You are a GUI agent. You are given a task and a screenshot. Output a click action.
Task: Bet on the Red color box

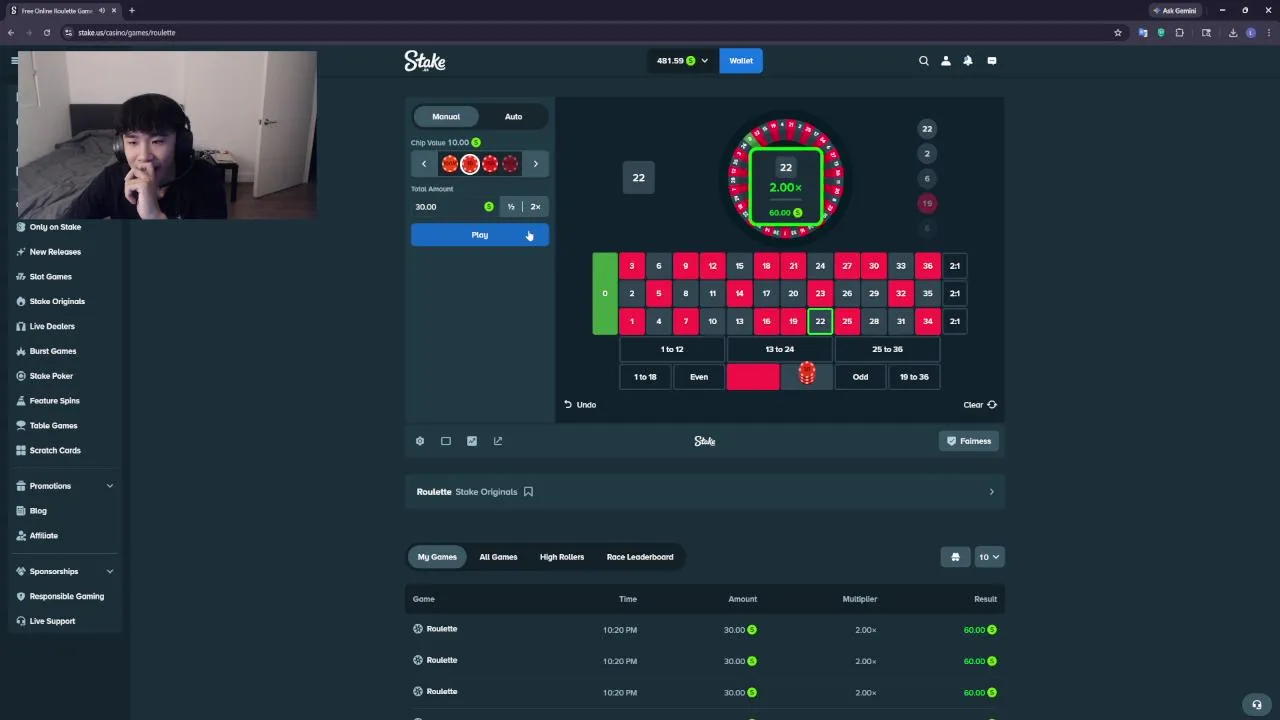coord(753,377)
